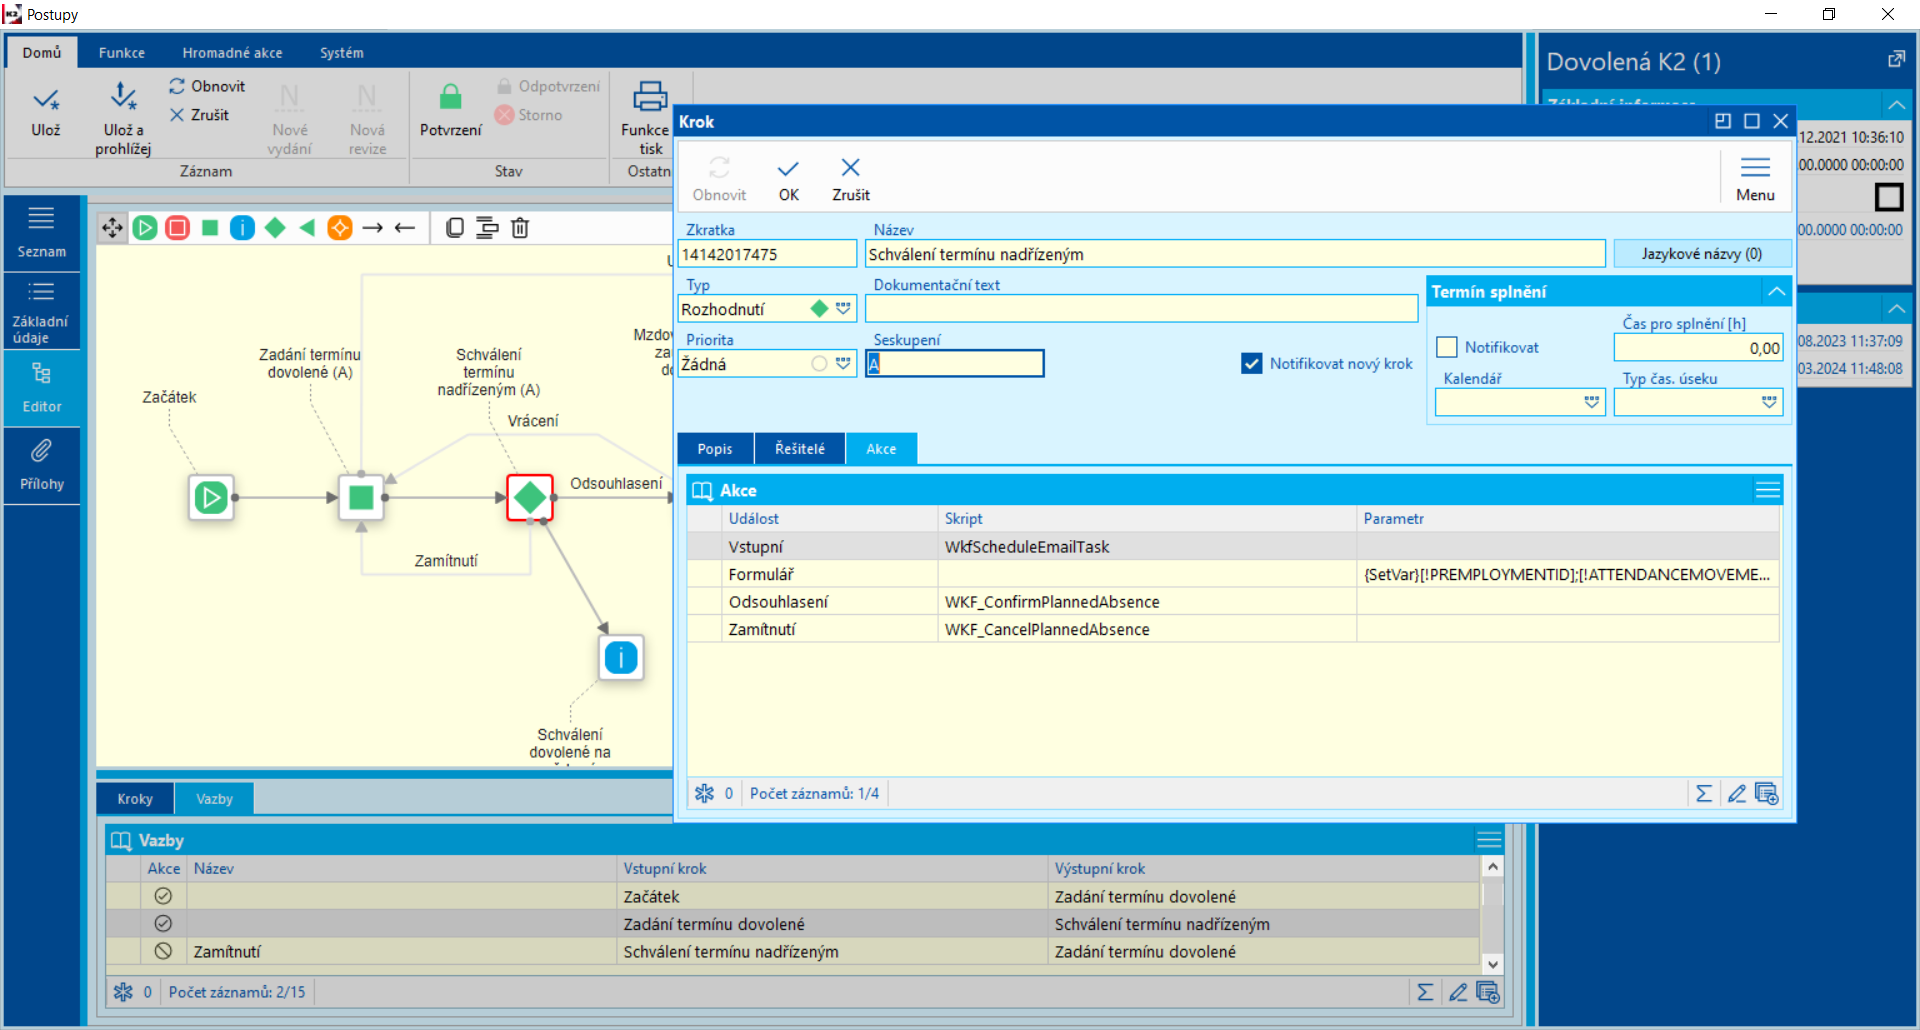This screenshot has height=1030, width=1920.
Task: Click the green play Start step icon in toolbar
Action: [145, 228]
